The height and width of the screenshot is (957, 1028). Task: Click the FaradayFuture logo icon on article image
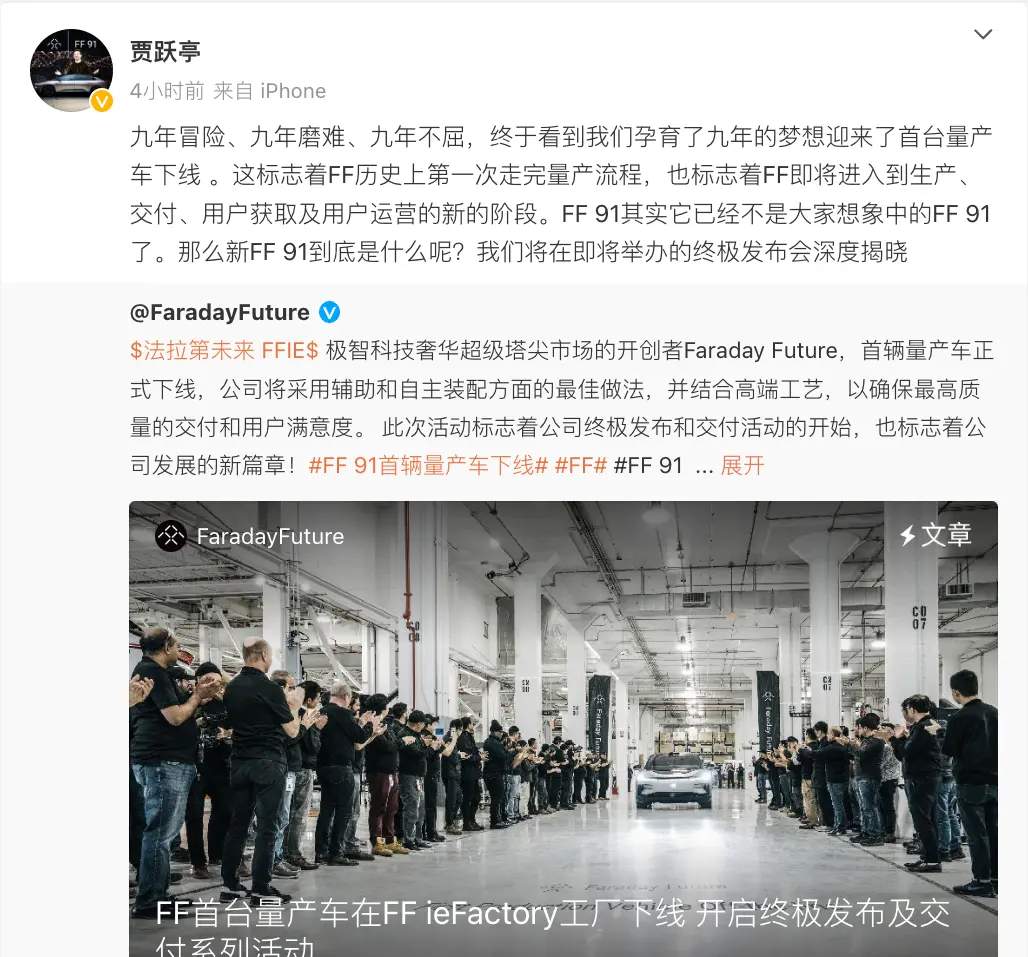[171, 536]
